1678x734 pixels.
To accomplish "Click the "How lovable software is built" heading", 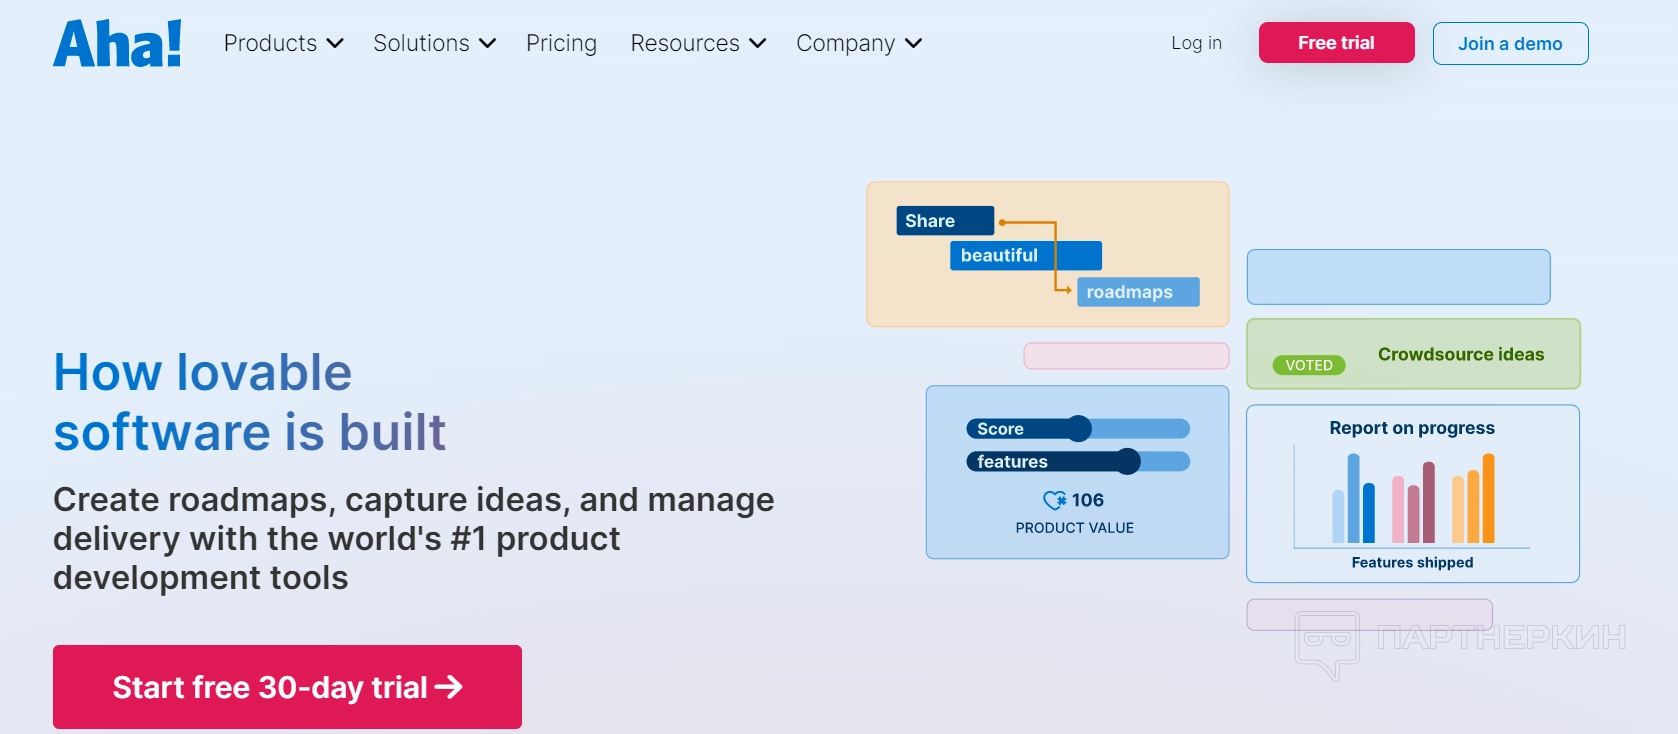I will pos(250,402).
